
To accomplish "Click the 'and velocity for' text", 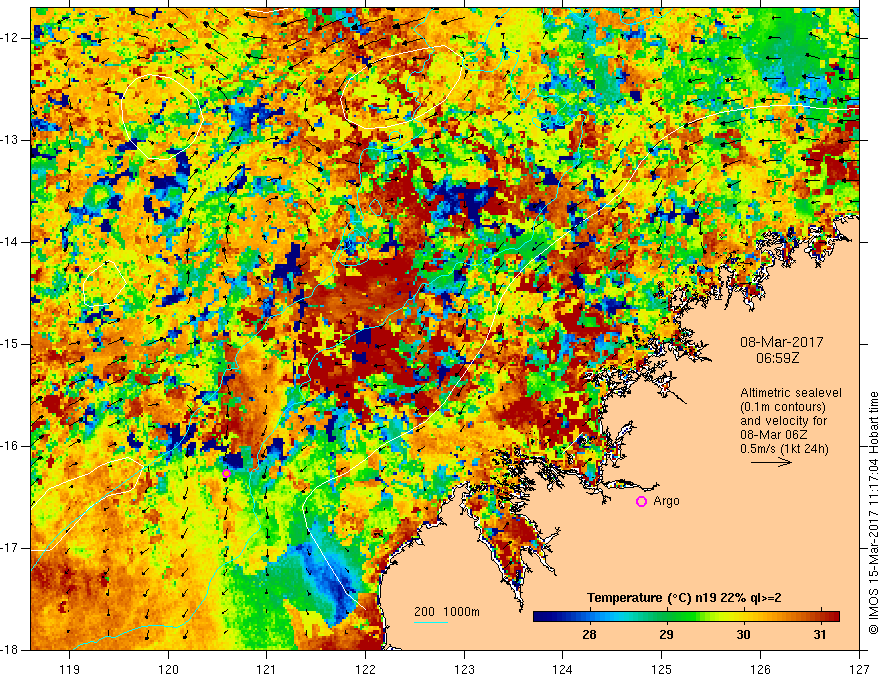I will tap(783, 421).
